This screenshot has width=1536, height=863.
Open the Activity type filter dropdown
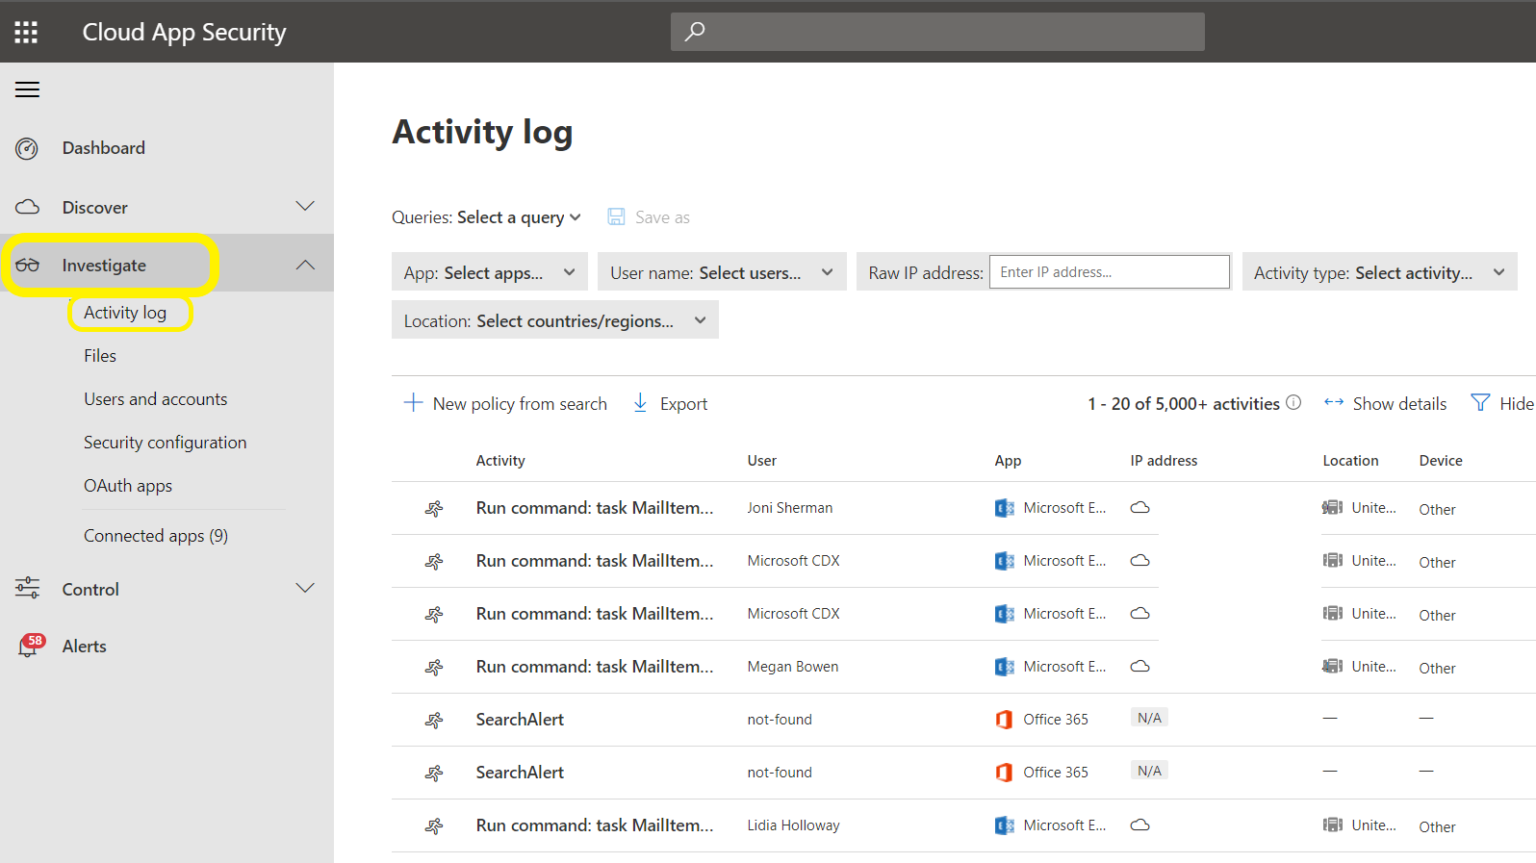tap(1379, 271)
